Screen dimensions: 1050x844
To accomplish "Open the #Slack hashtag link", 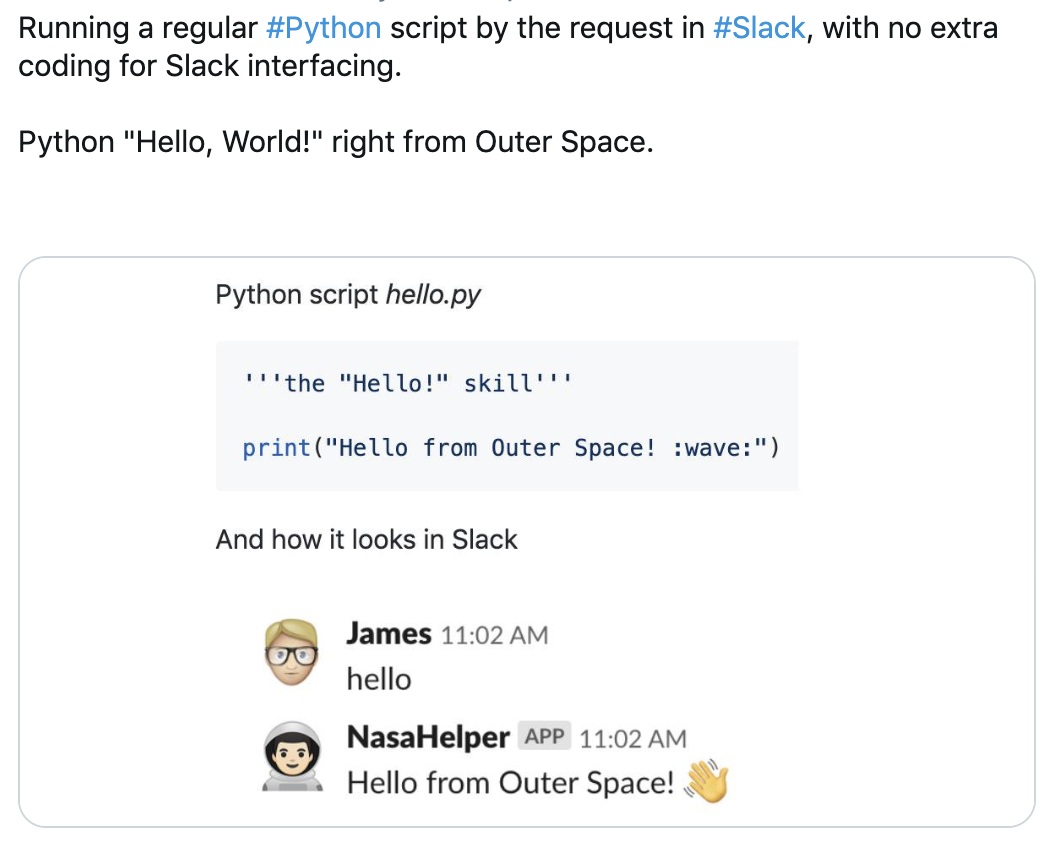I will (x=759, y=29).
